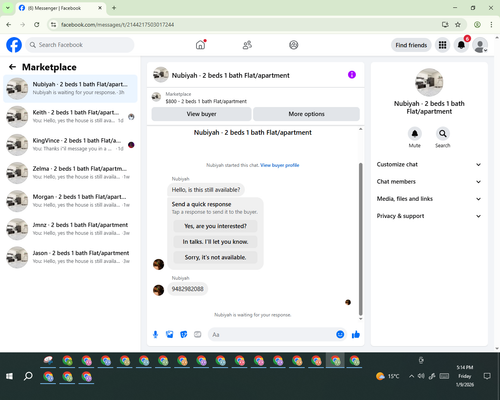Expand Chat members section

[x=429, y=182]
